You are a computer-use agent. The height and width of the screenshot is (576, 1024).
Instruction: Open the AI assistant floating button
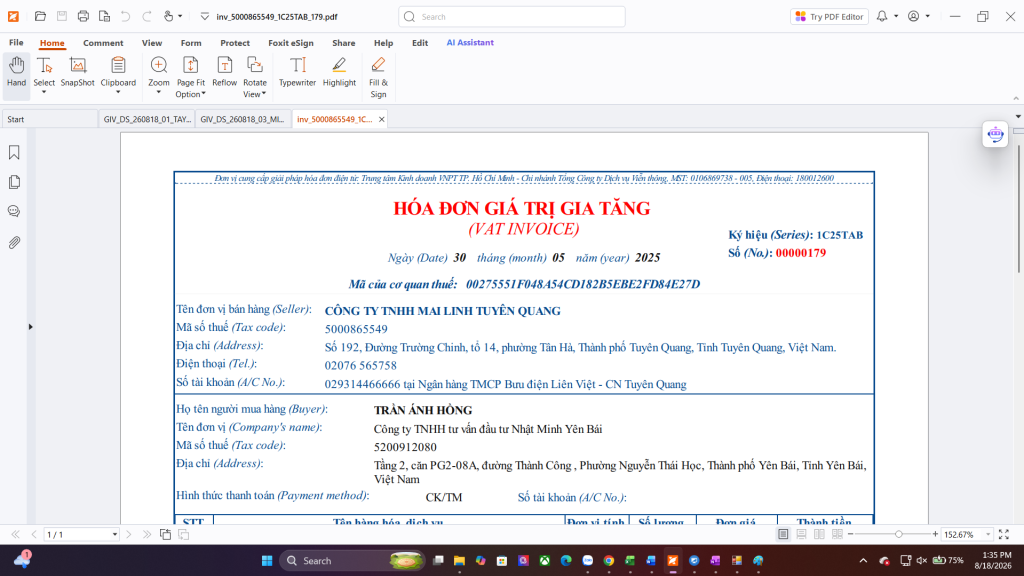click(x=995, y=134)
